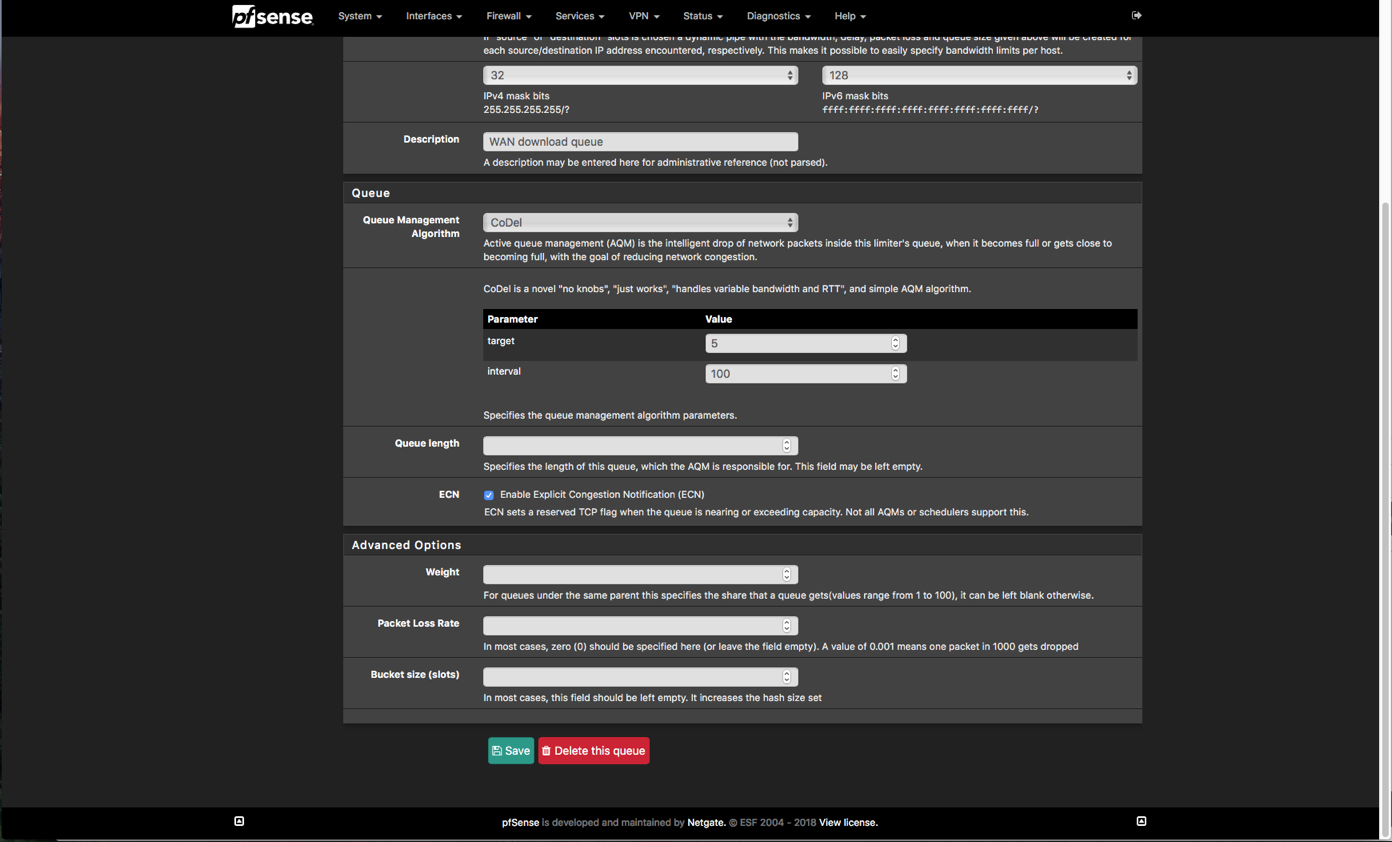Click the bottom-left footer square icon
This screenshot has width=1392, height=842.
(239, 821)
